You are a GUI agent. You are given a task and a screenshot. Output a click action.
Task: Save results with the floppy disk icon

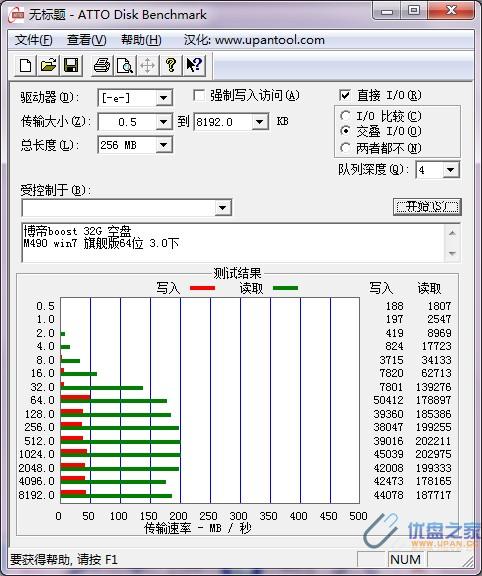click(71, 66)
